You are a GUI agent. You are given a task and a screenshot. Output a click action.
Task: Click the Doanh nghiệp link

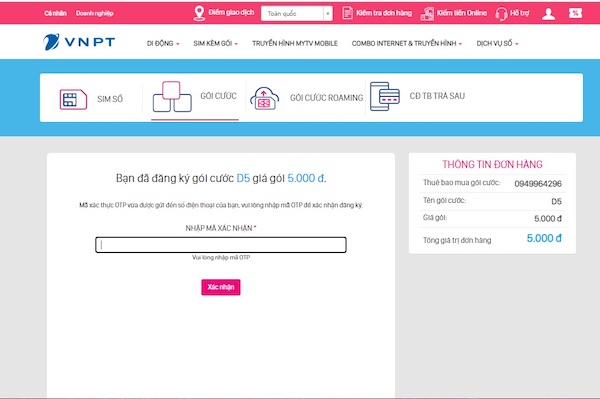point(95,13)
